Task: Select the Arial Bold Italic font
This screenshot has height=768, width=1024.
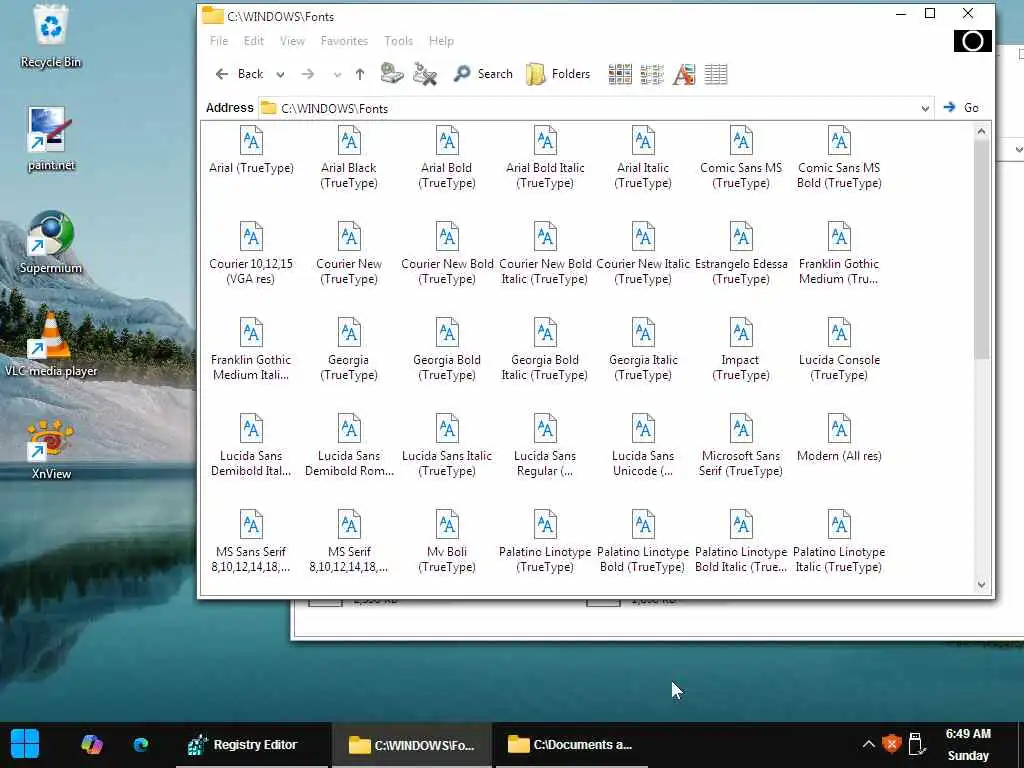Action: (x=545, y=157)
